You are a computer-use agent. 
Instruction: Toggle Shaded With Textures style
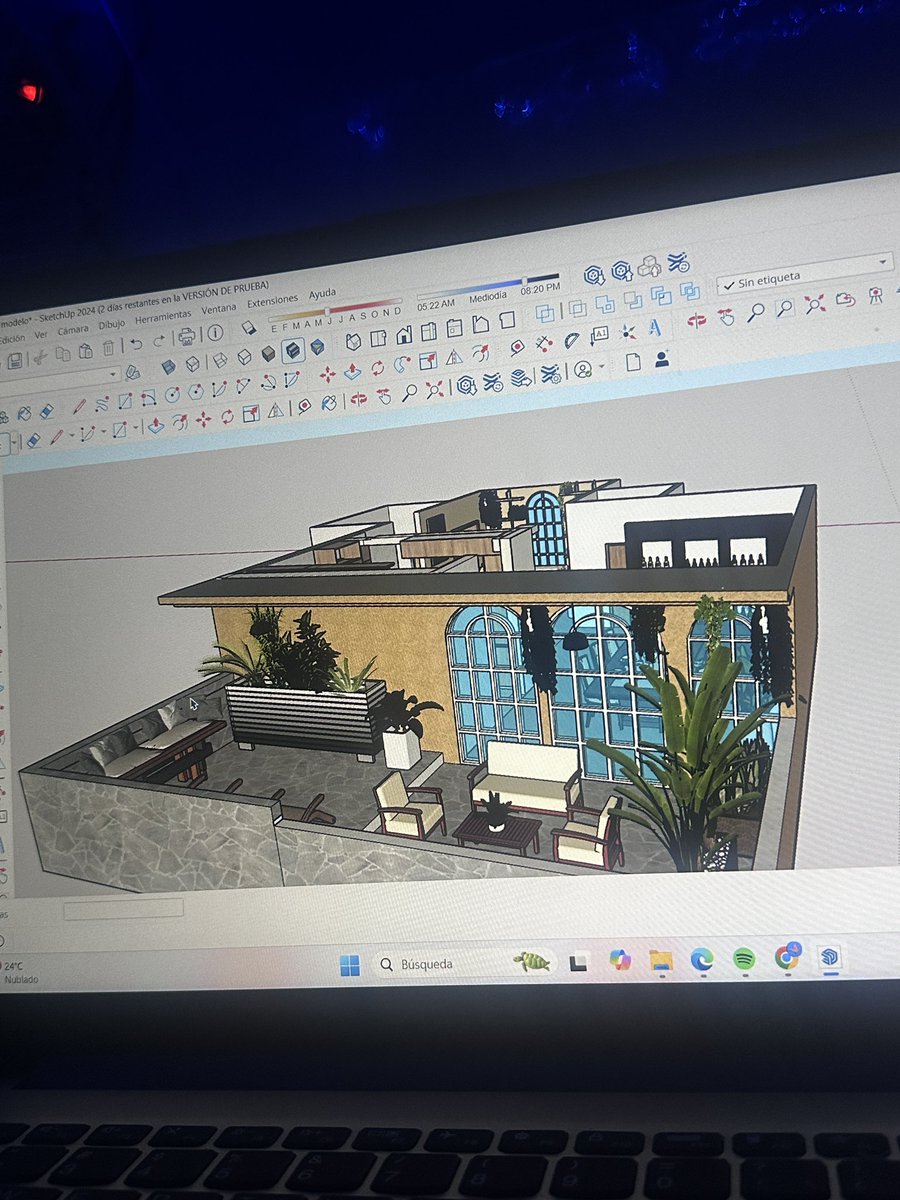point(293,350)
